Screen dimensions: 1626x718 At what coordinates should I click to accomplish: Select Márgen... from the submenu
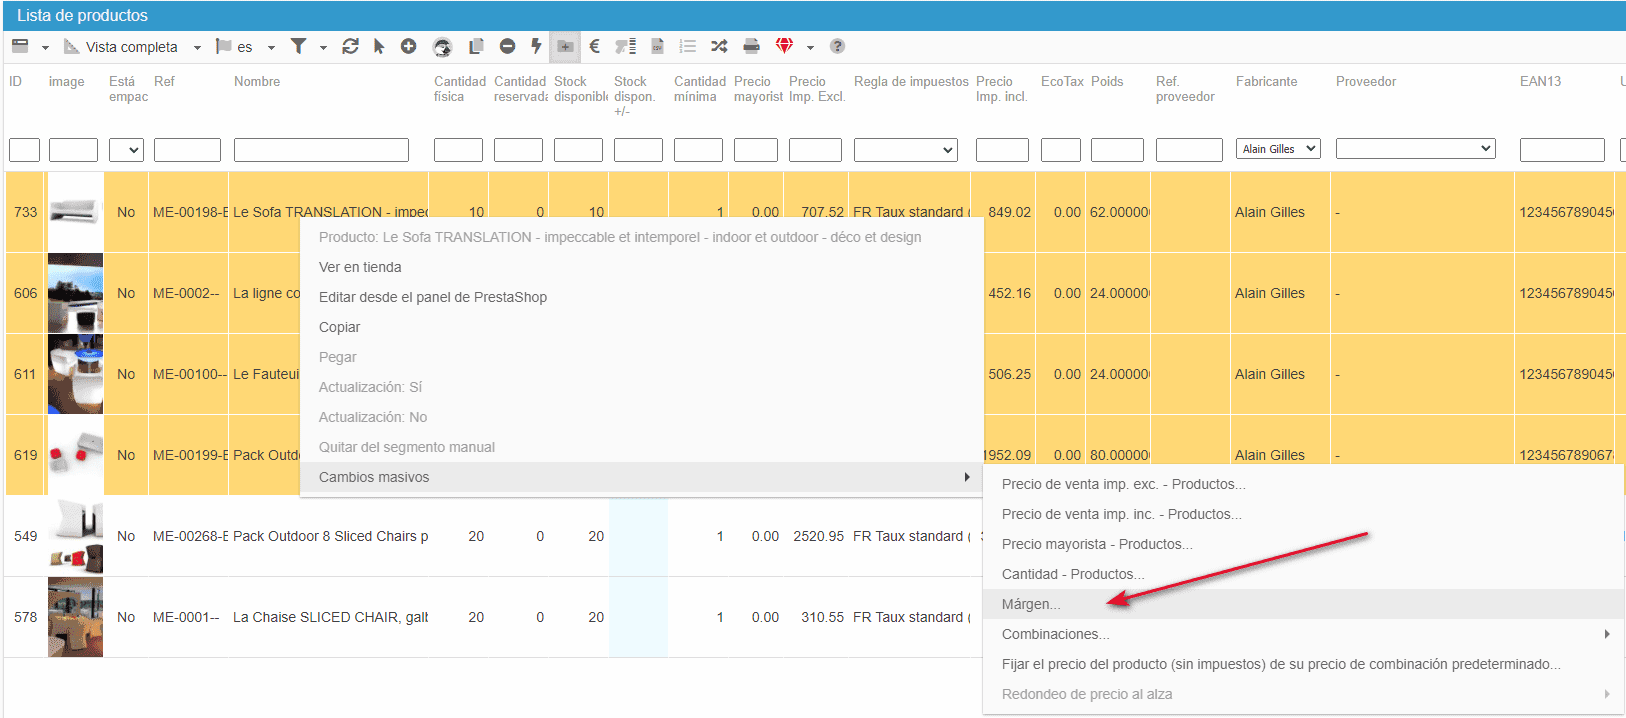coord(1031,604)
